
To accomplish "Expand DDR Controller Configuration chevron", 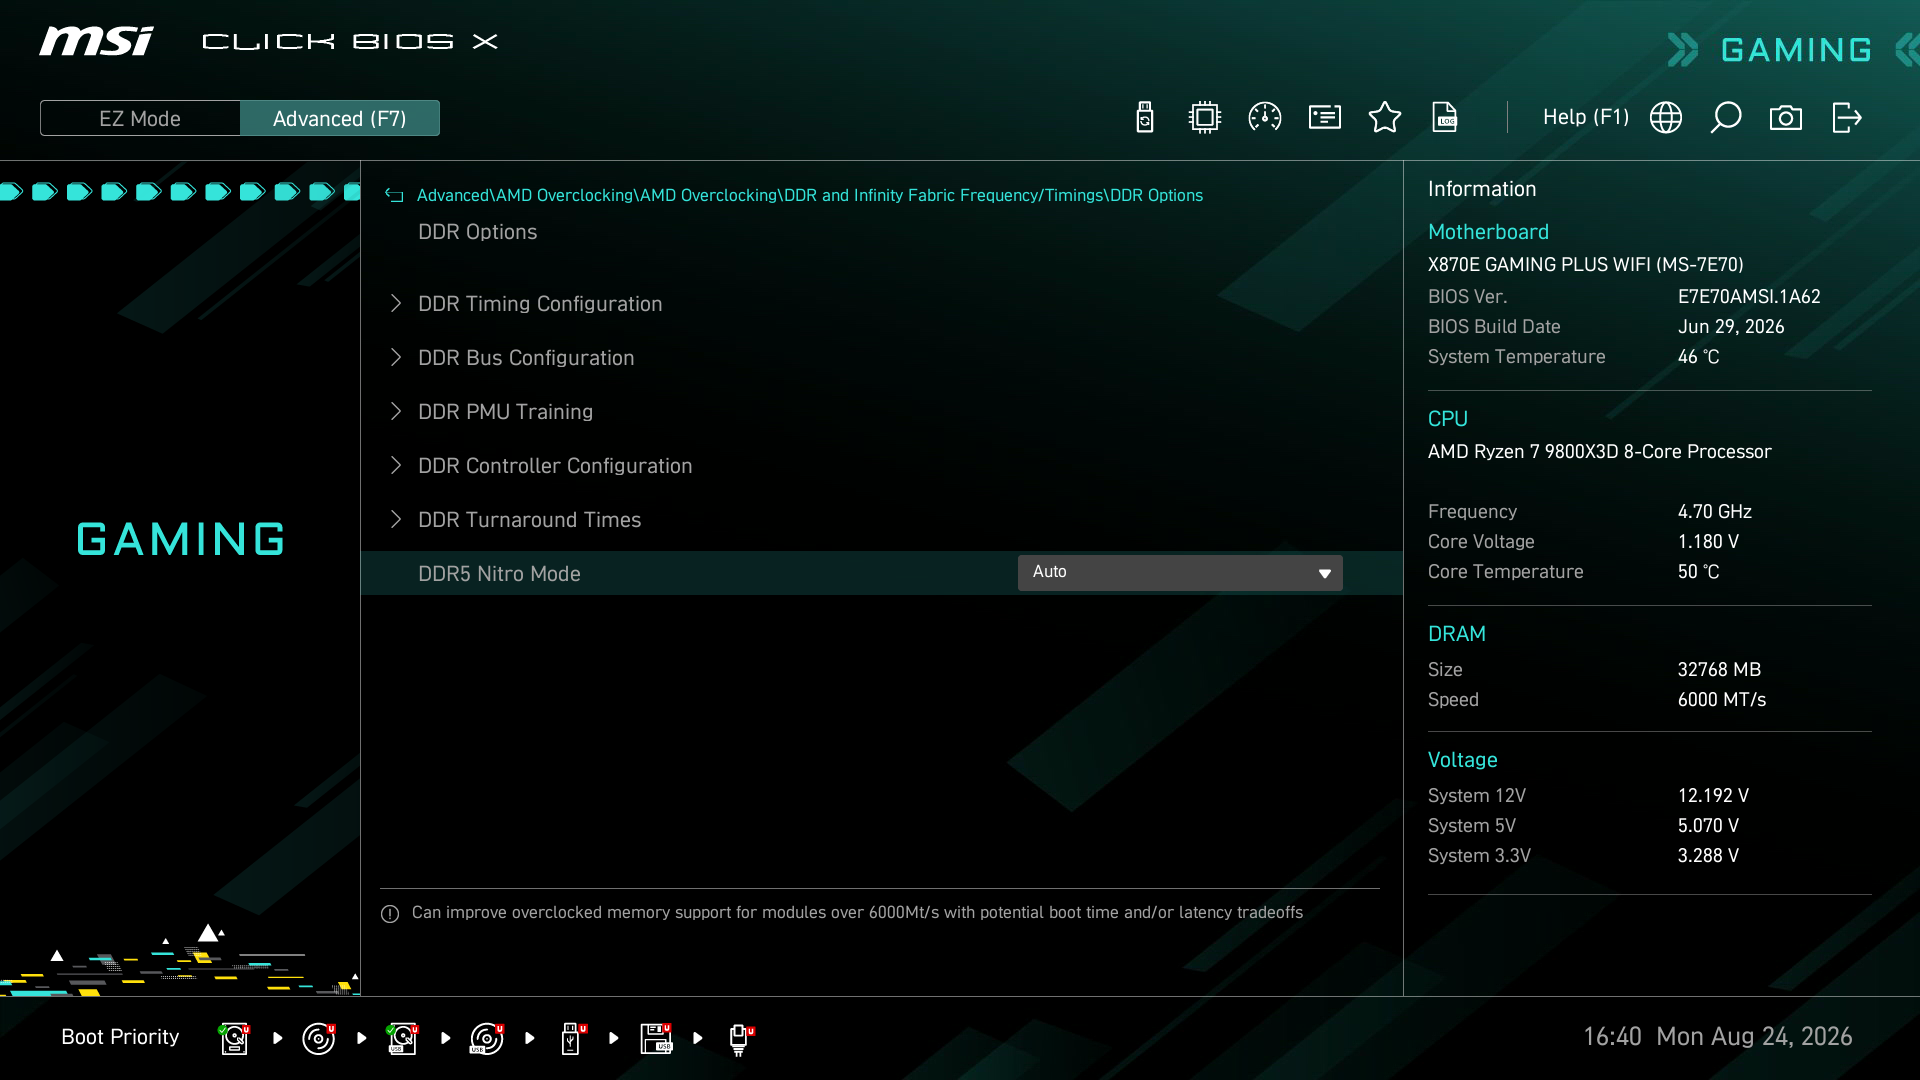I will (396, 465).
